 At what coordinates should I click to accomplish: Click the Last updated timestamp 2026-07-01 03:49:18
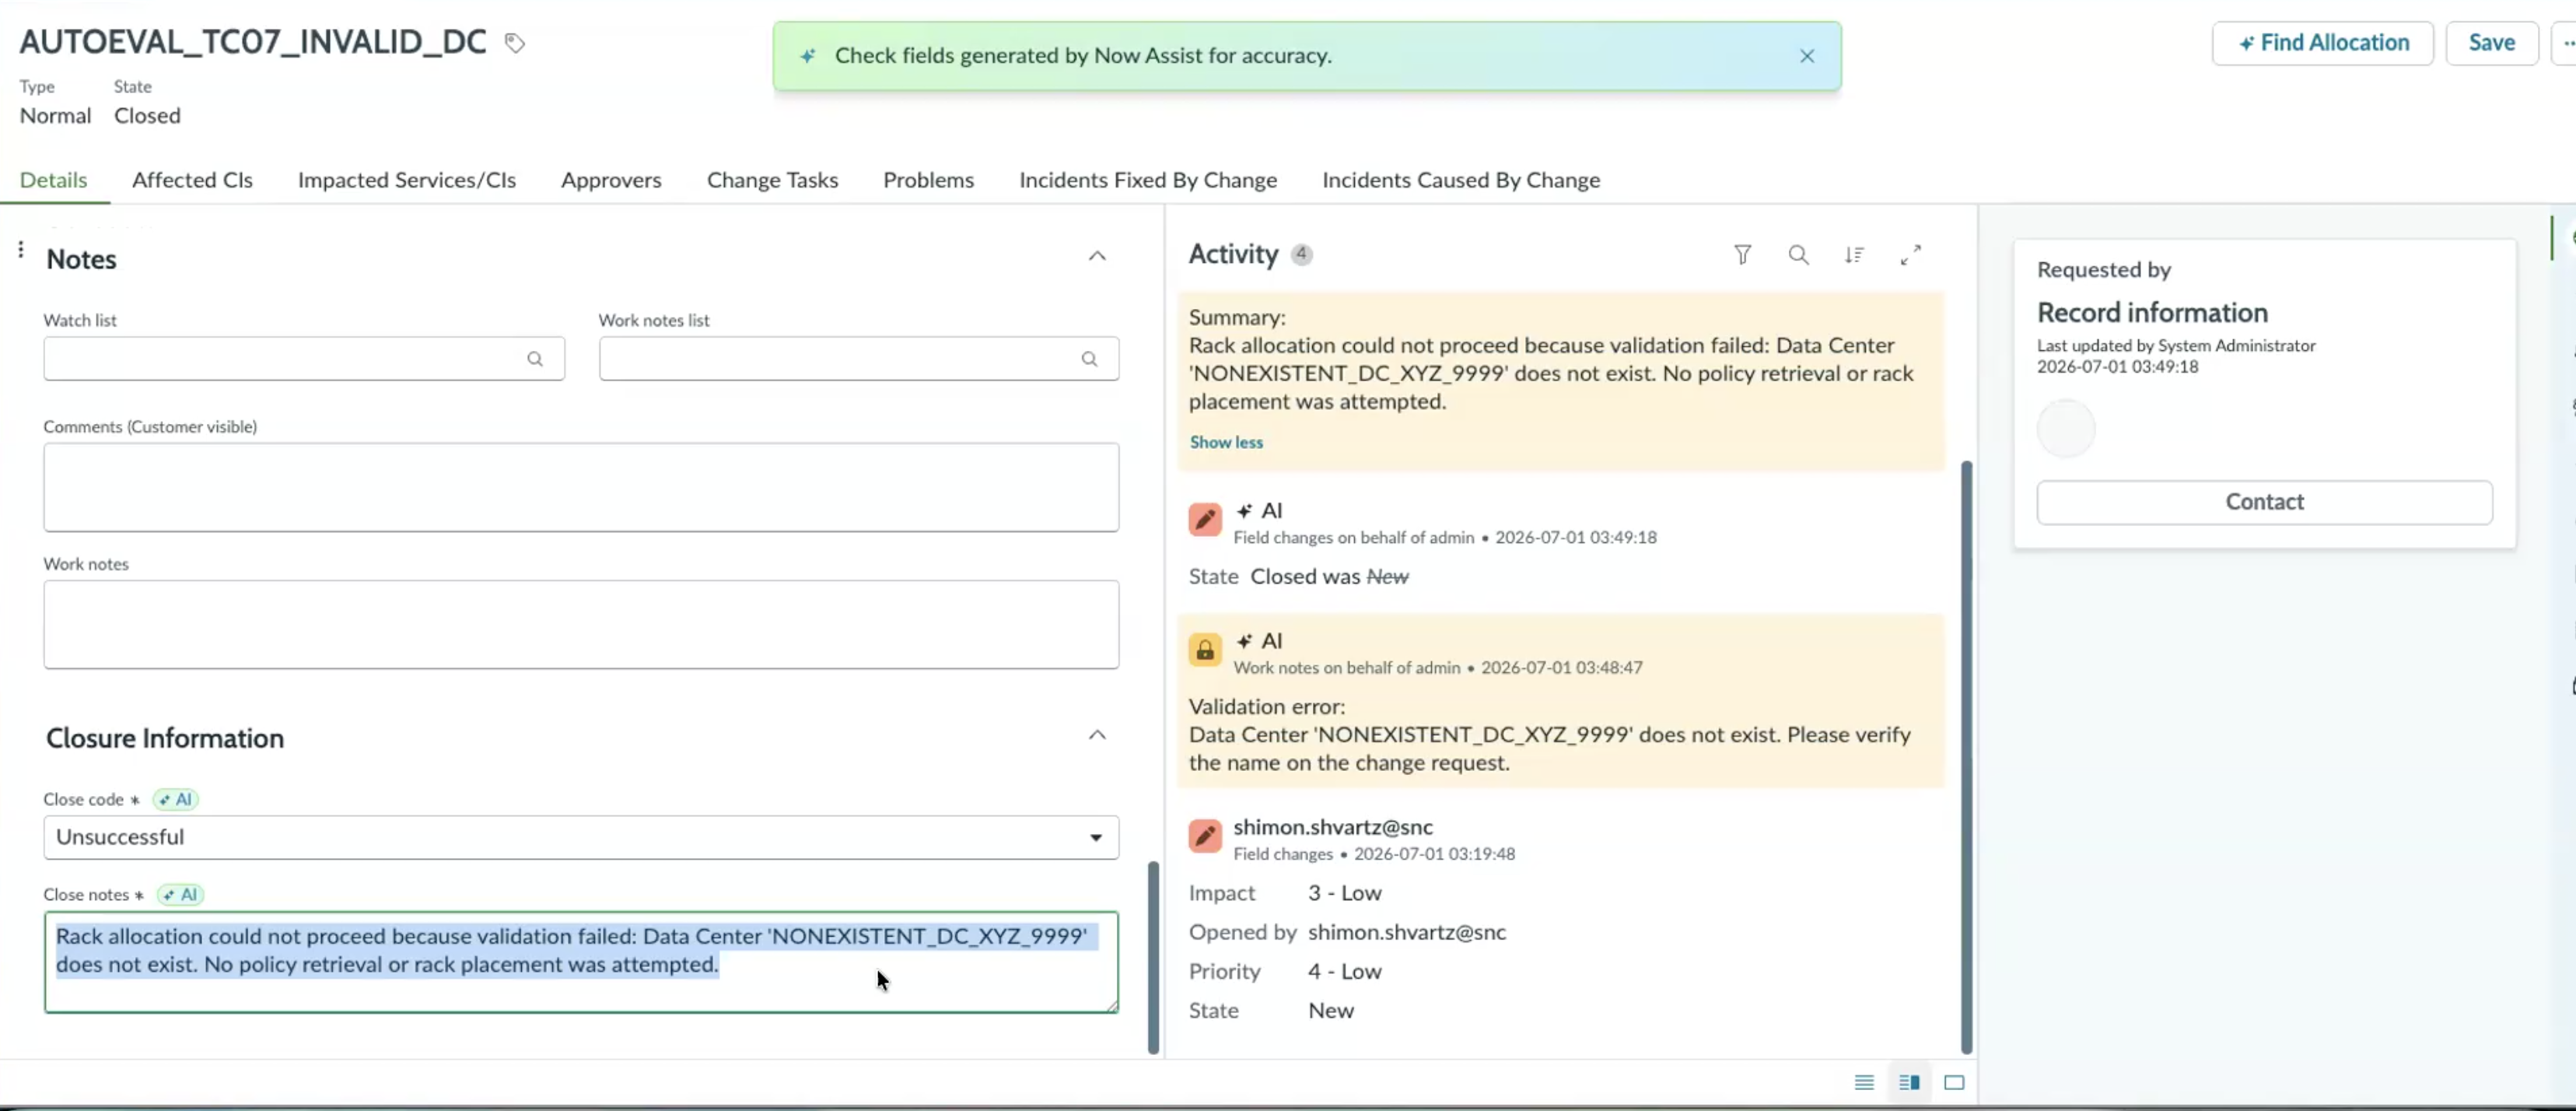click(x=2117, y=367)
